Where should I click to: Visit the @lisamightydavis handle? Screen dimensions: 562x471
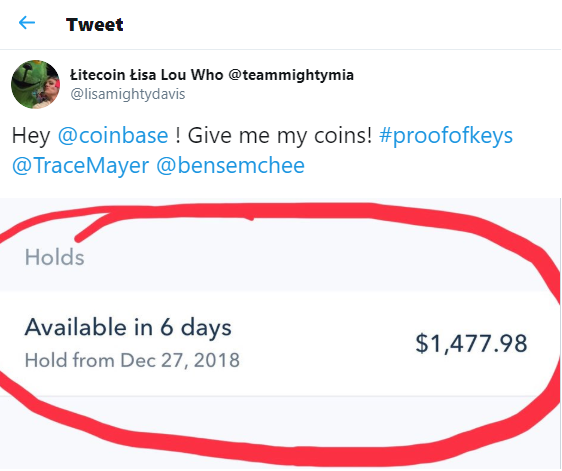pyautogui.click(x=128, y=94)
